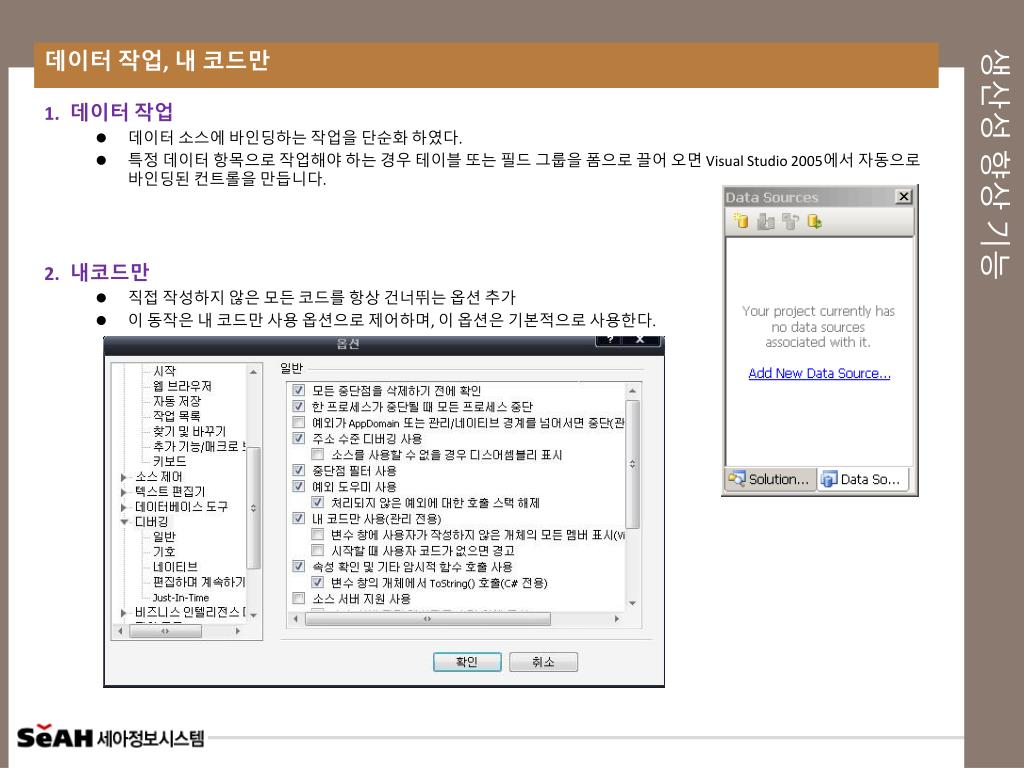Viewport: 1024px width, 768px height.
Task: Click the SeAH 세아정보시스템 logo
Action: (x=110, y=736)
